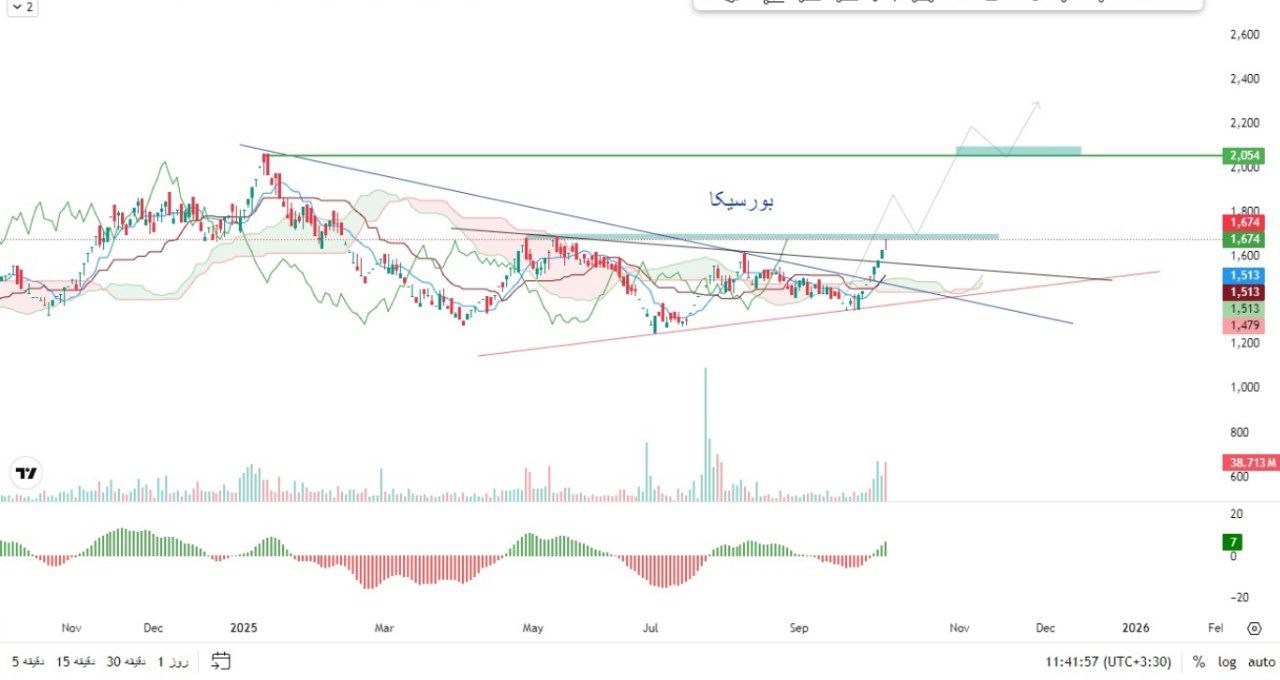Click the pink 1,479 price label
Screen dimensions: 1280x680
coord(1243,326)
